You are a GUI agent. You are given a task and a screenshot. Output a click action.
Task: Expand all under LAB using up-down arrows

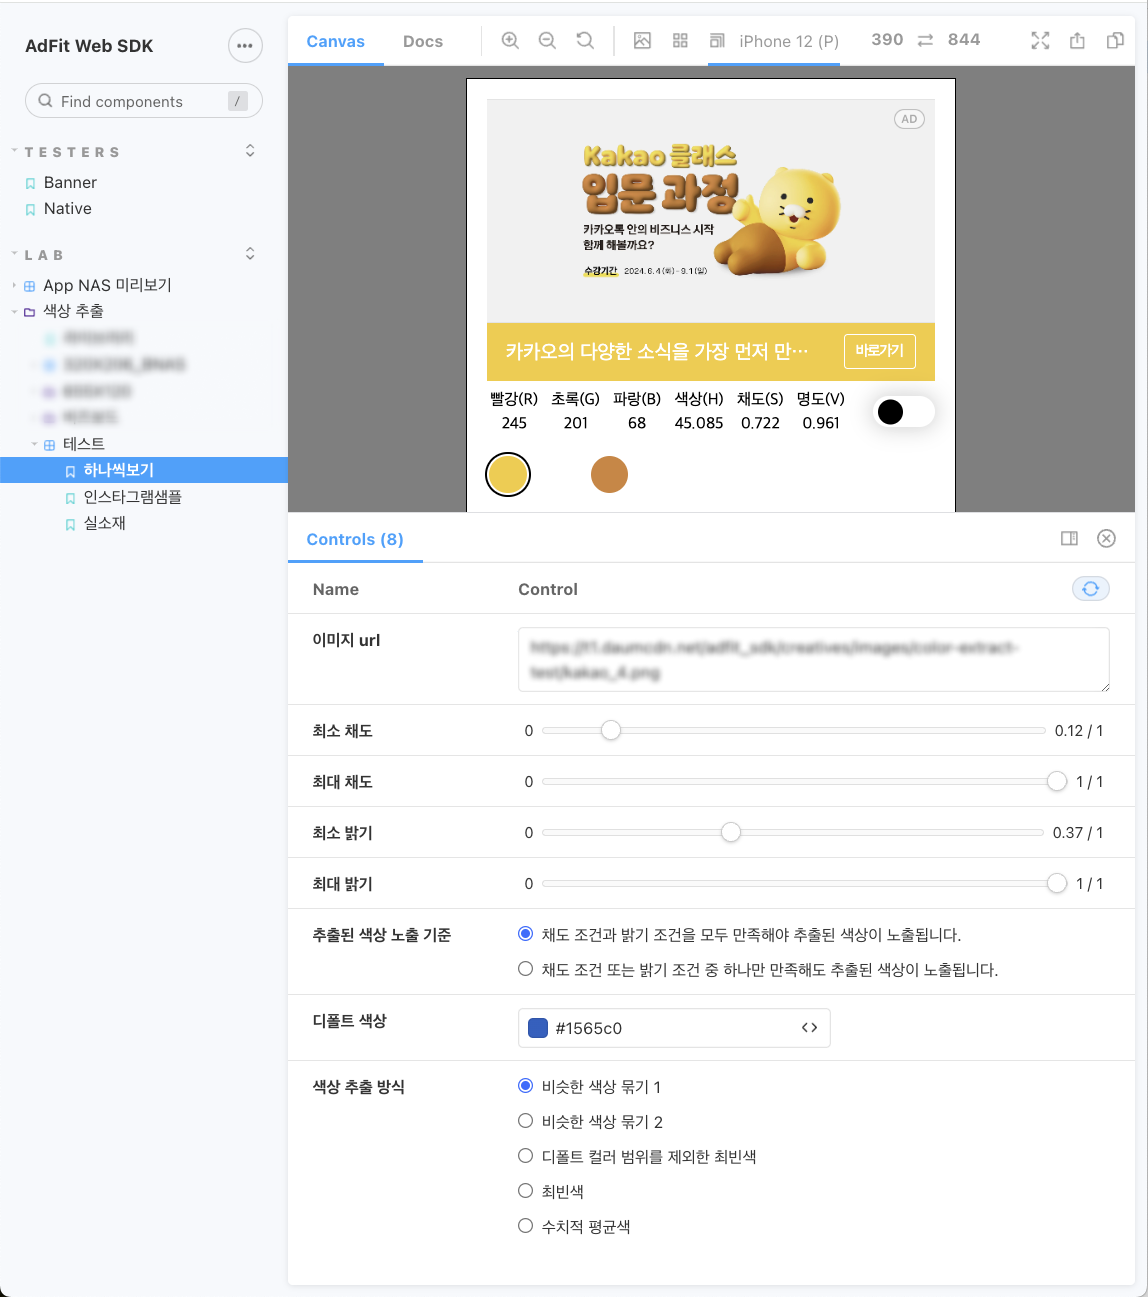click(250, 254)
